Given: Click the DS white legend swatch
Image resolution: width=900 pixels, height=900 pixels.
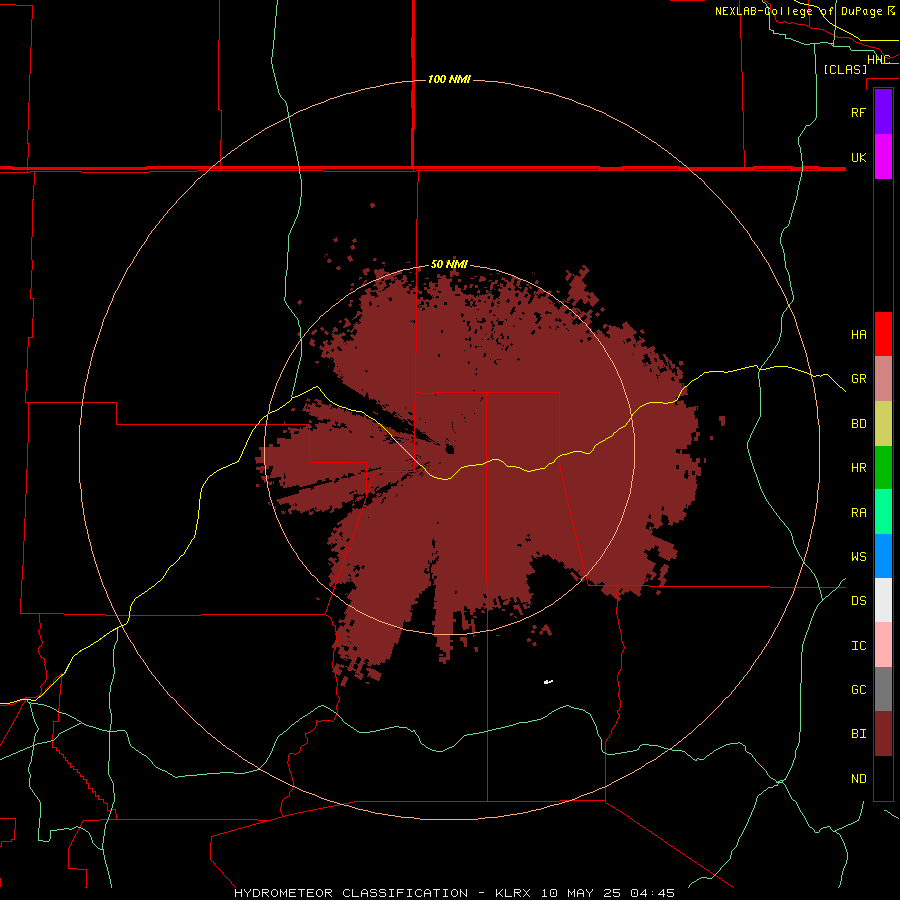Looking at the screenshot, I should 883,600.
